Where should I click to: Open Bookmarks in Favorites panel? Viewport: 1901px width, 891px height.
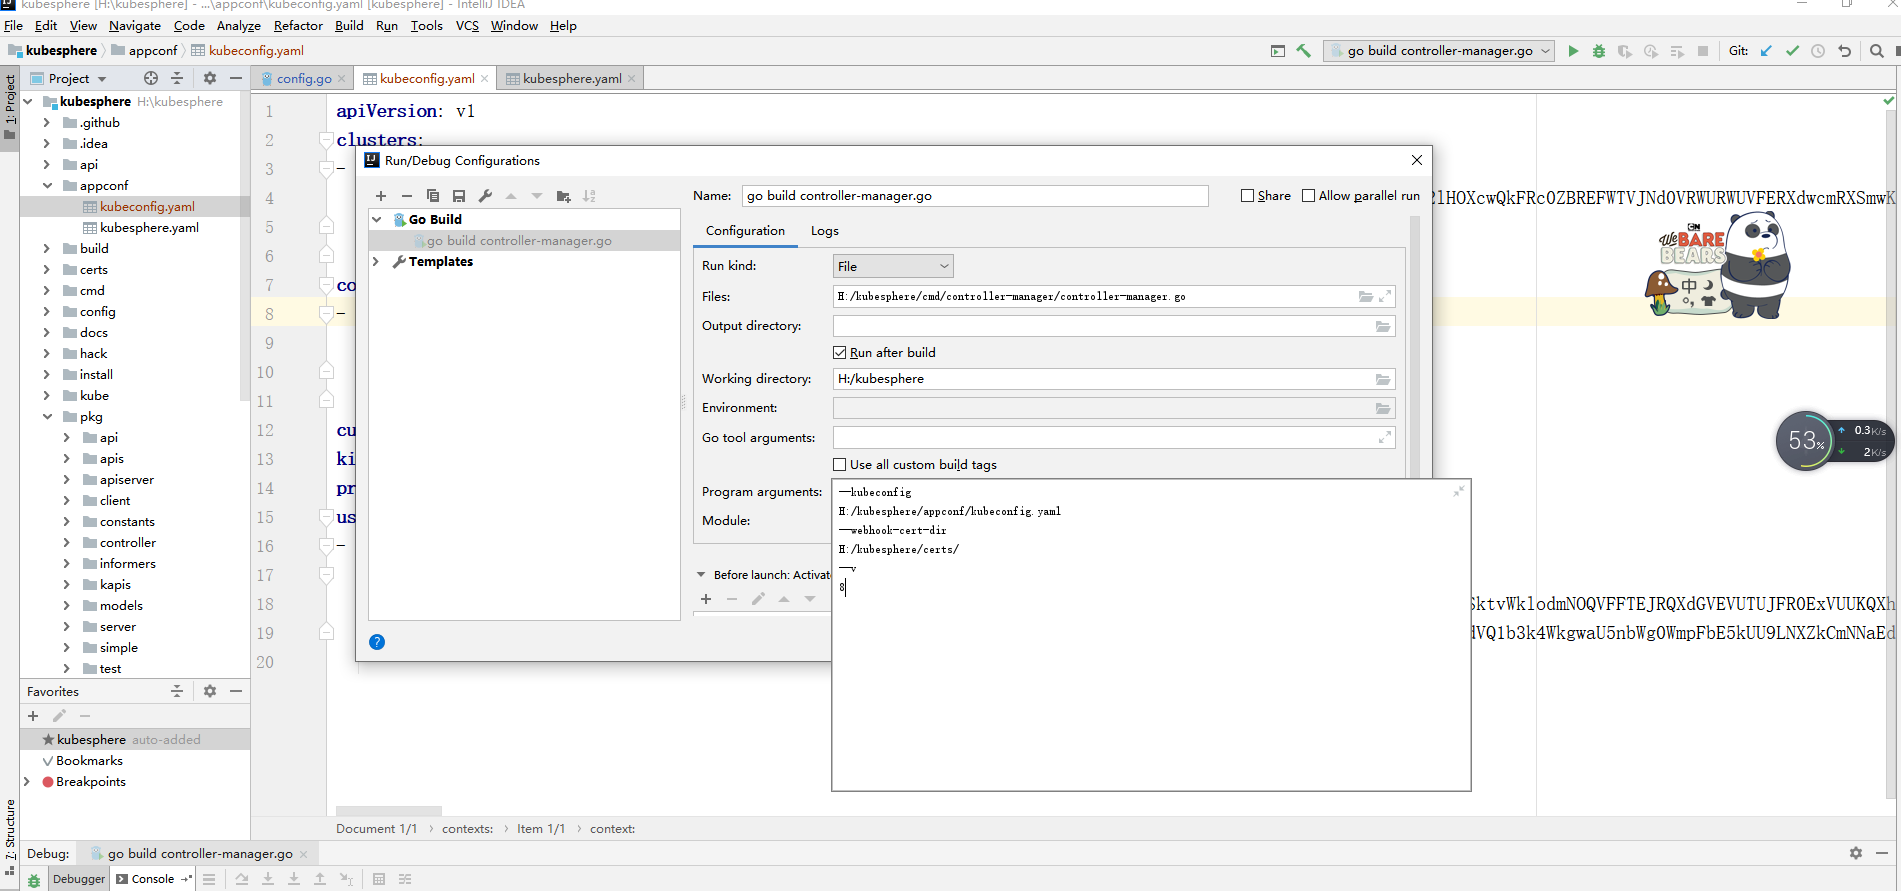89,761
